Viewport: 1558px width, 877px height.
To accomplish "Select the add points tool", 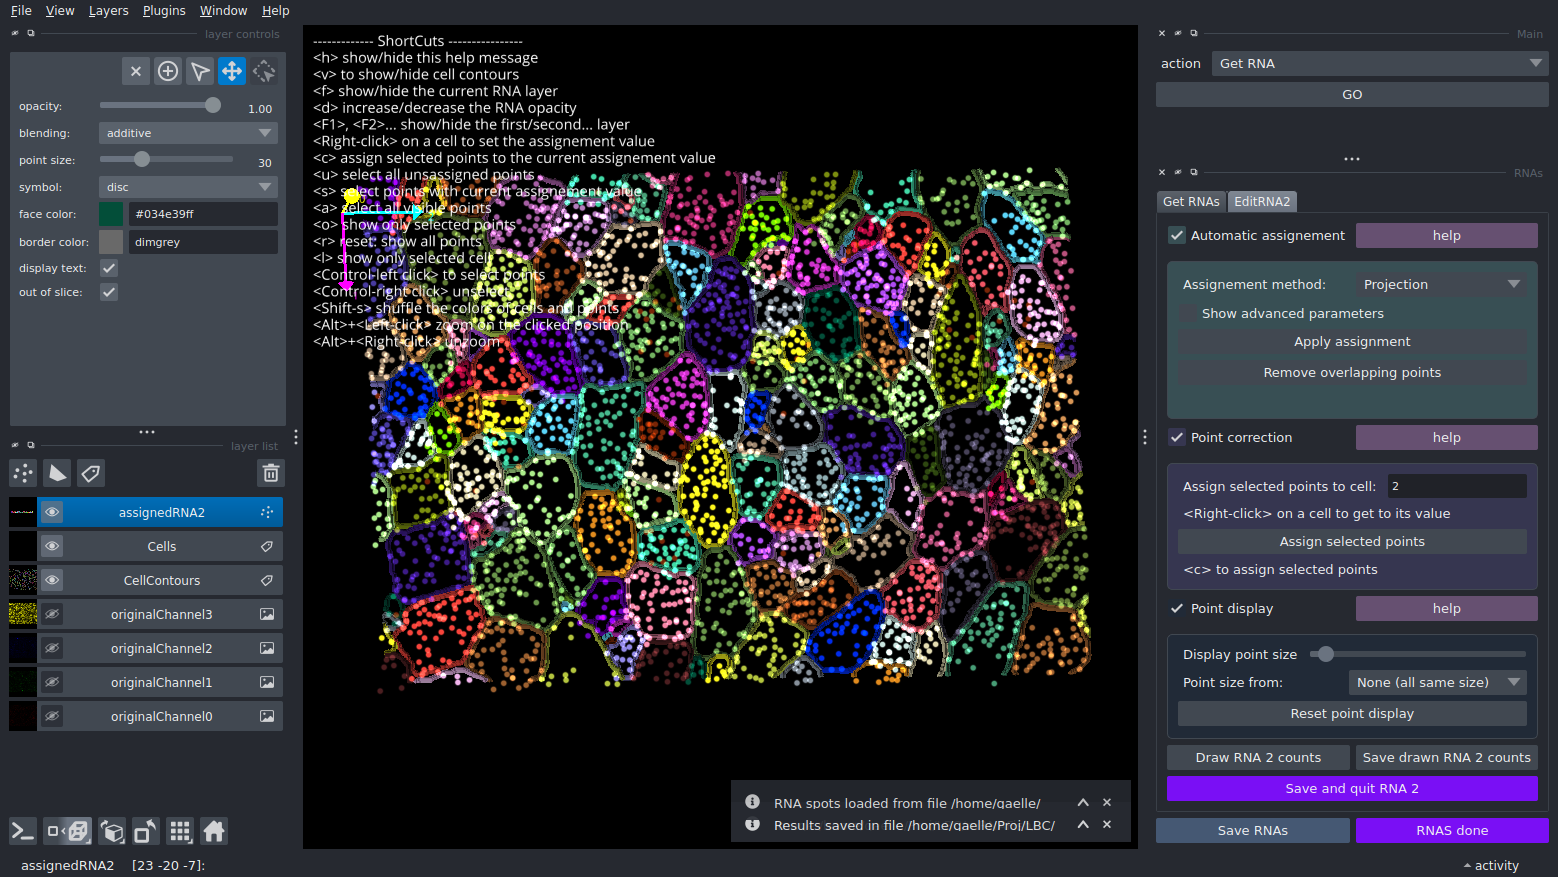I will tap(168, 71).
